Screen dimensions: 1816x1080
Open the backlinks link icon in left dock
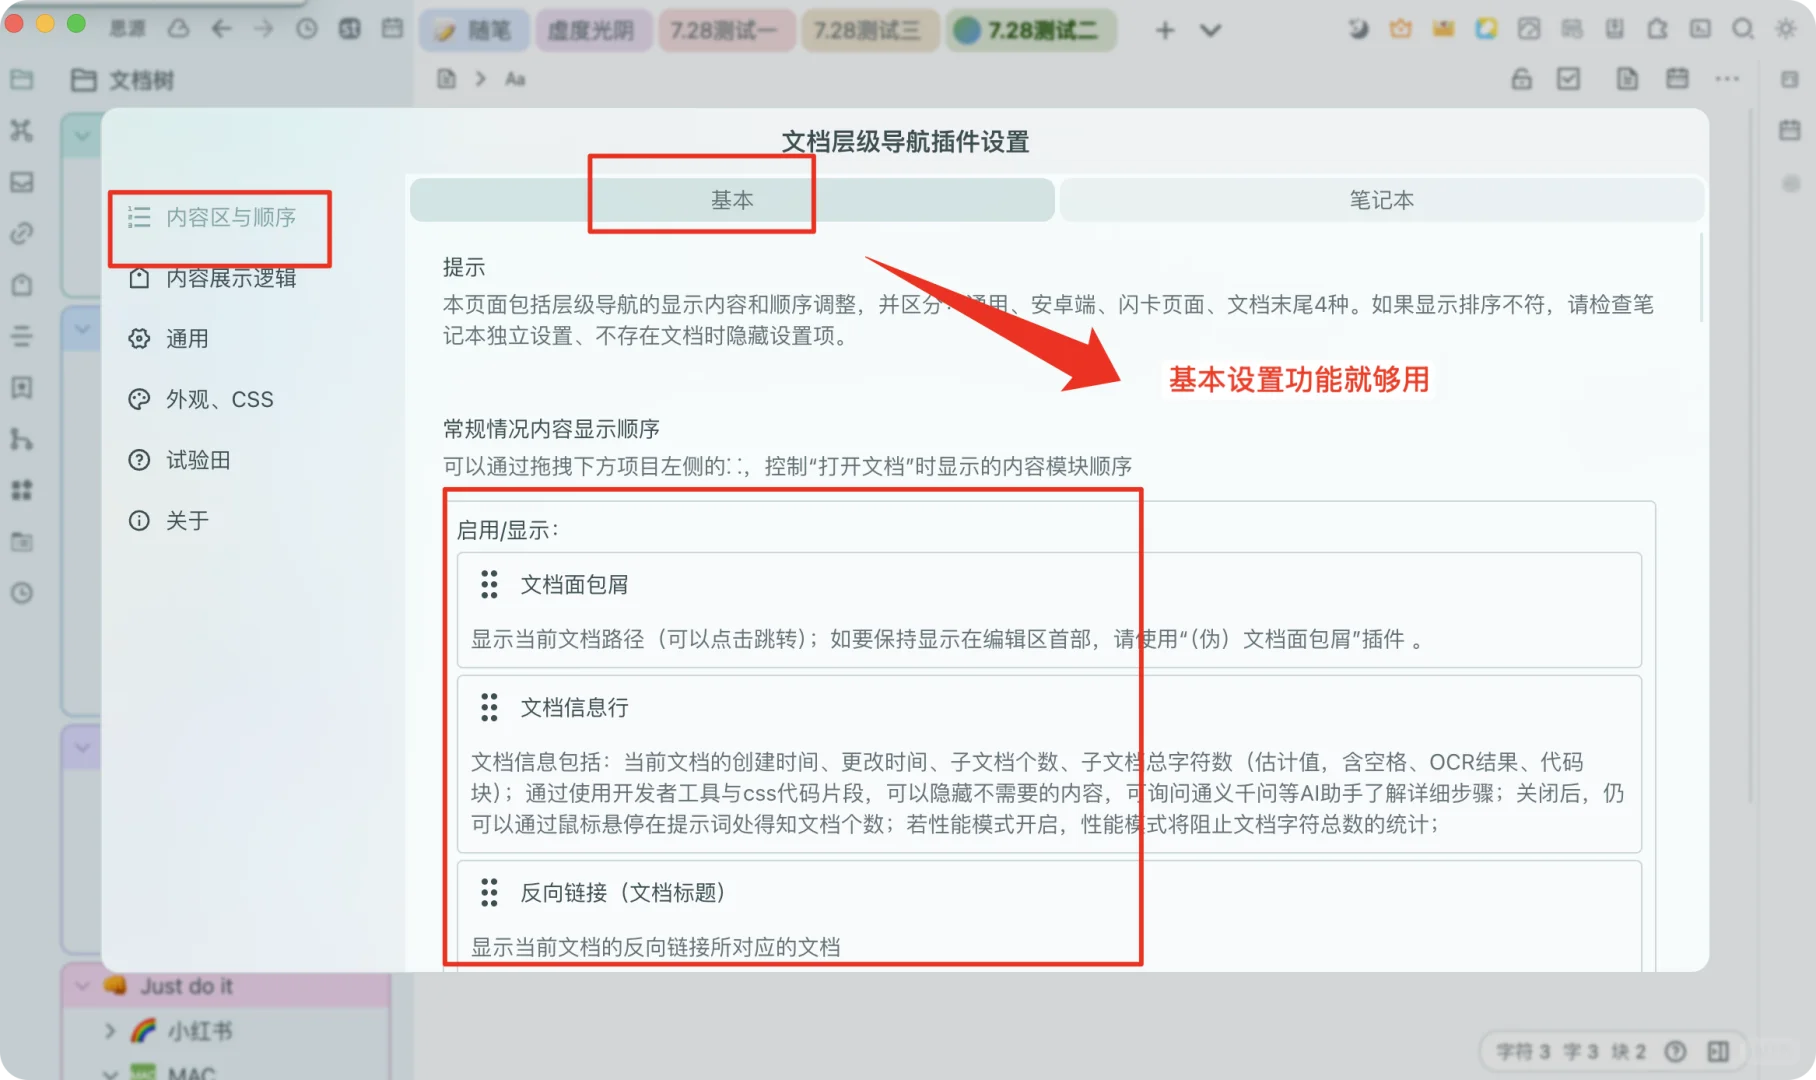tap(22, 233)
